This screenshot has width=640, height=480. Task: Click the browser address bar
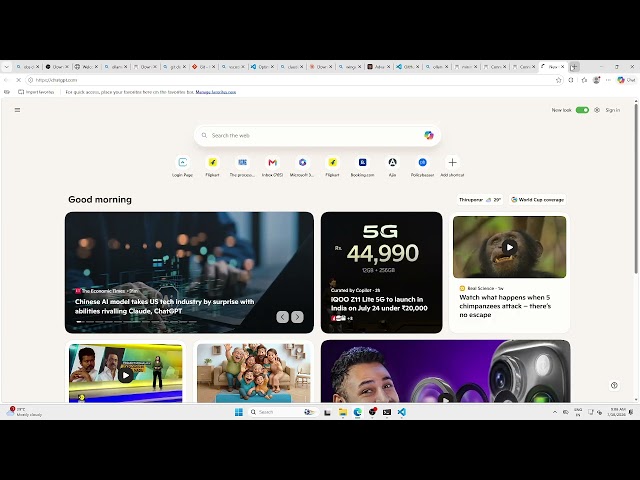[x=294, y=80]
